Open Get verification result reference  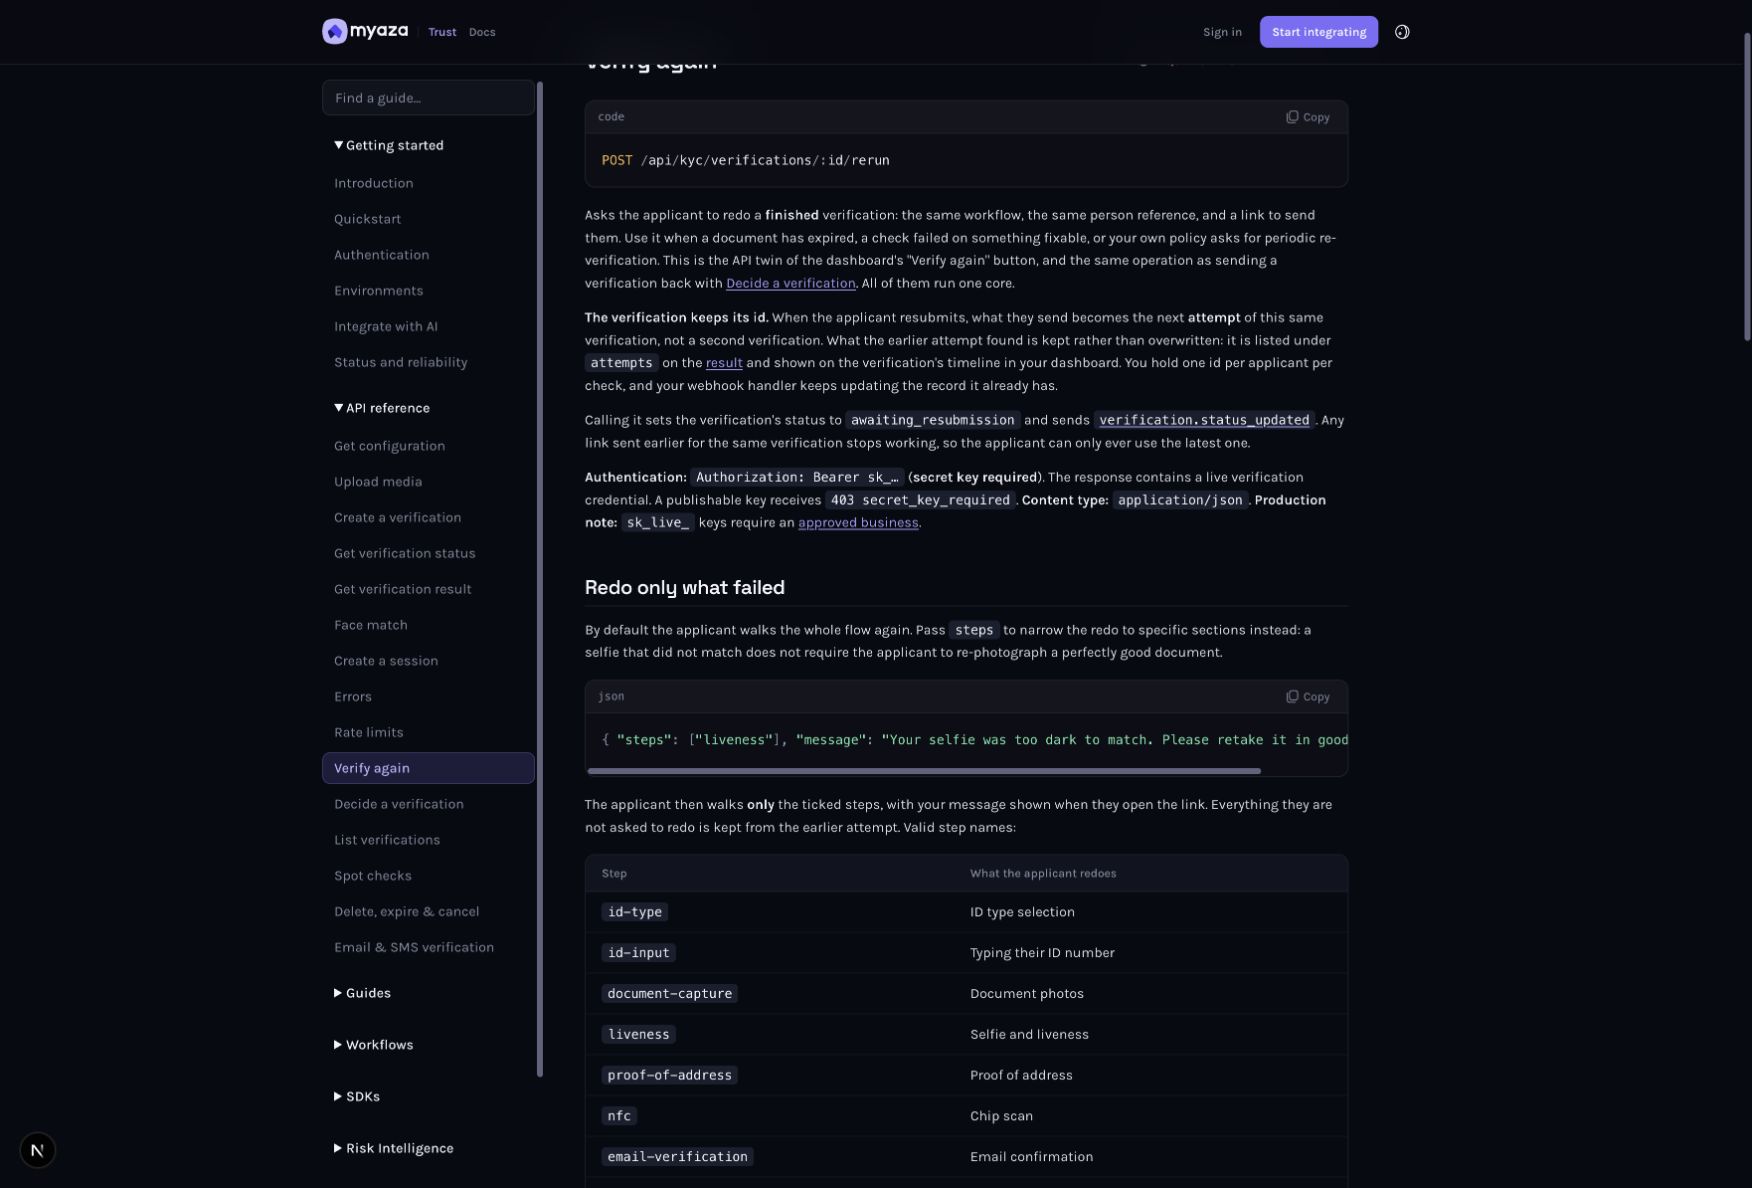tap(402, 590)
